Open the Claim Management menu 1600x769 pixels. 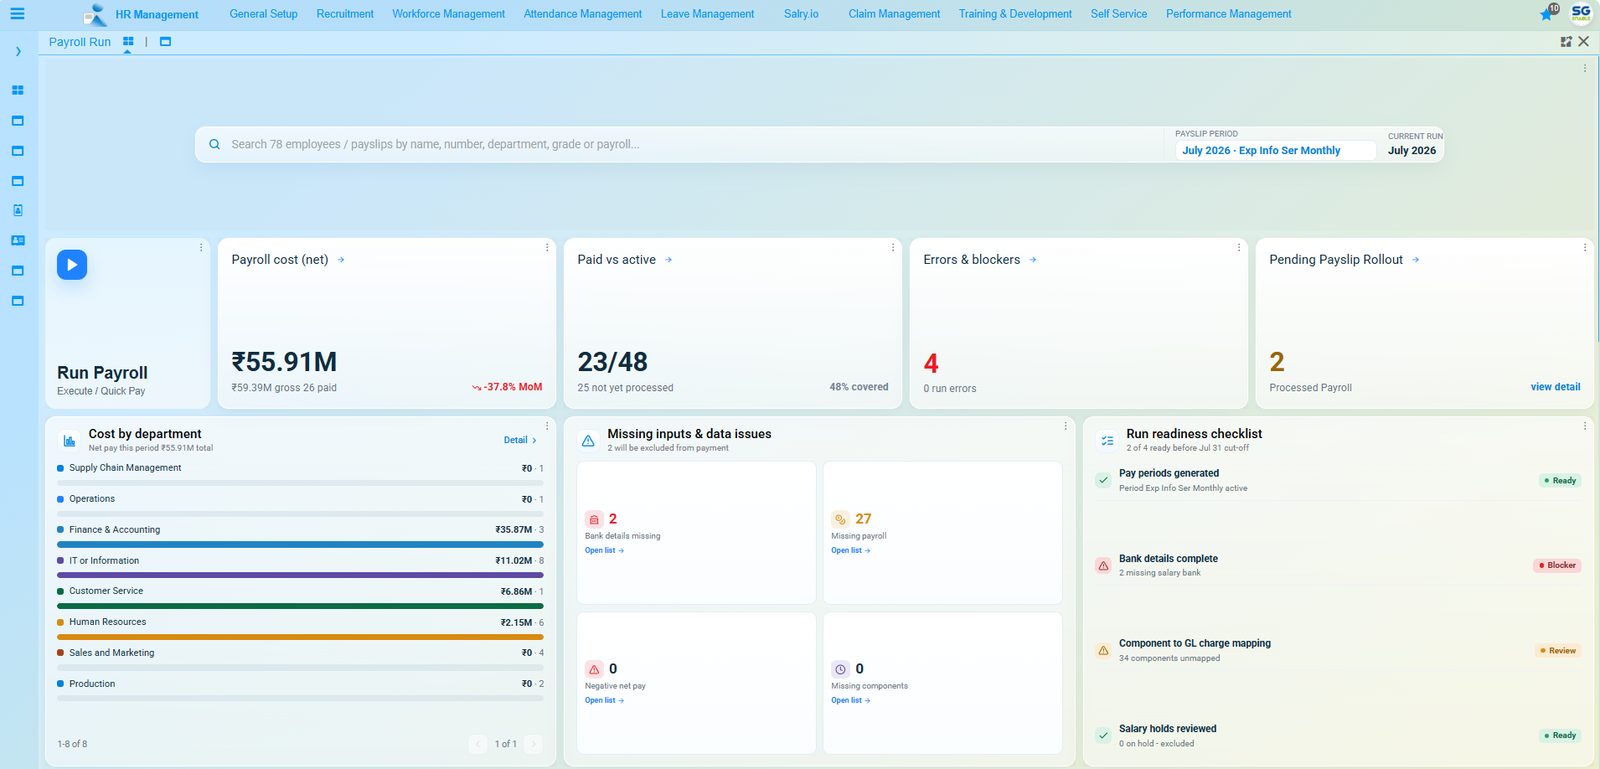point(894,14)
